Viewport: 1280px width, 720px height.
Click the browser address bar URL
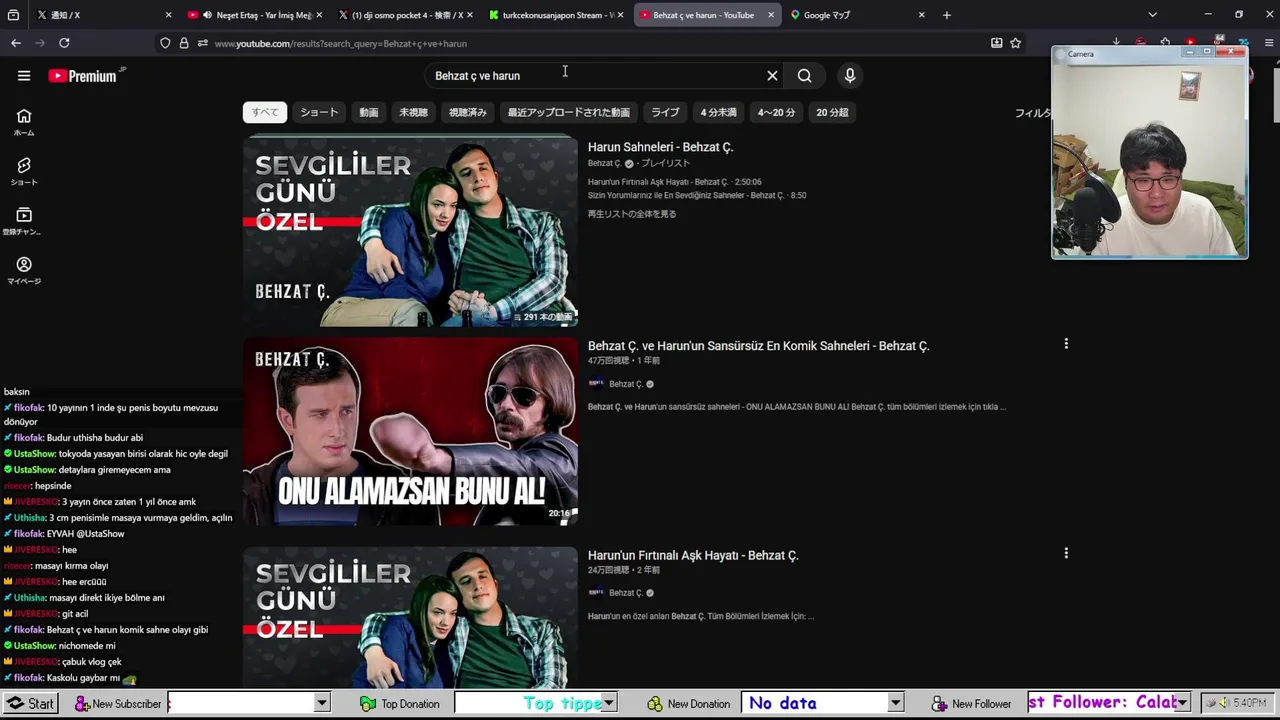point(340,44)
